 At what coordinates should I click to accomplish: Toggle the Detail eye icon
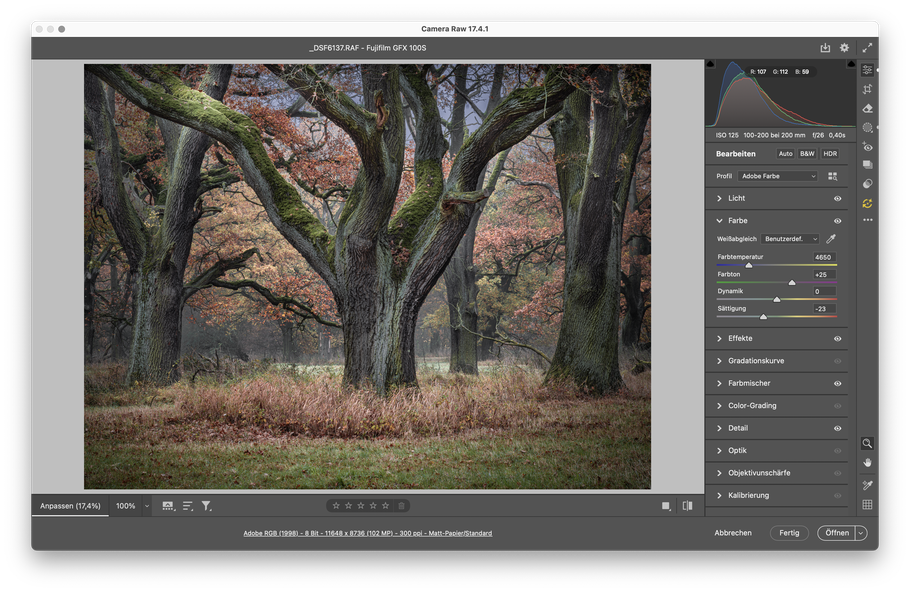pos(837,428)
